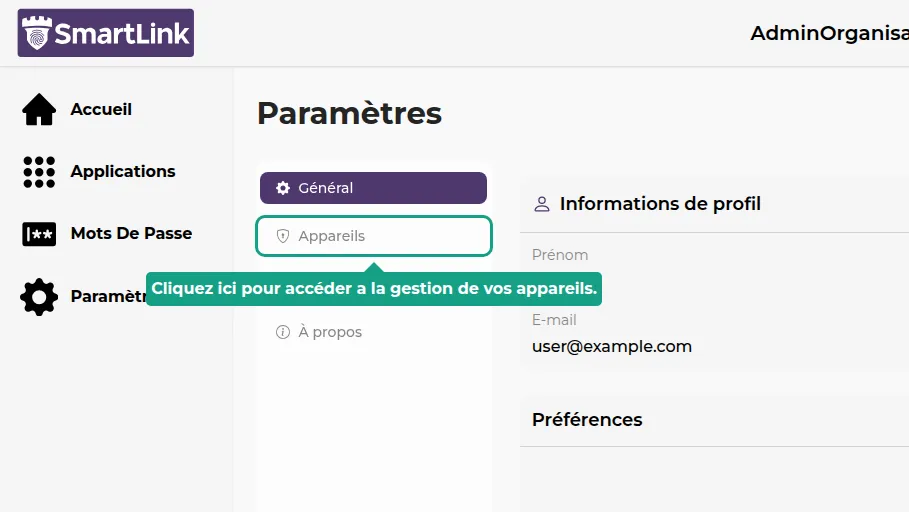
Task: Click the SmartLink wordmark text
Action: click(x=122, y=34)
